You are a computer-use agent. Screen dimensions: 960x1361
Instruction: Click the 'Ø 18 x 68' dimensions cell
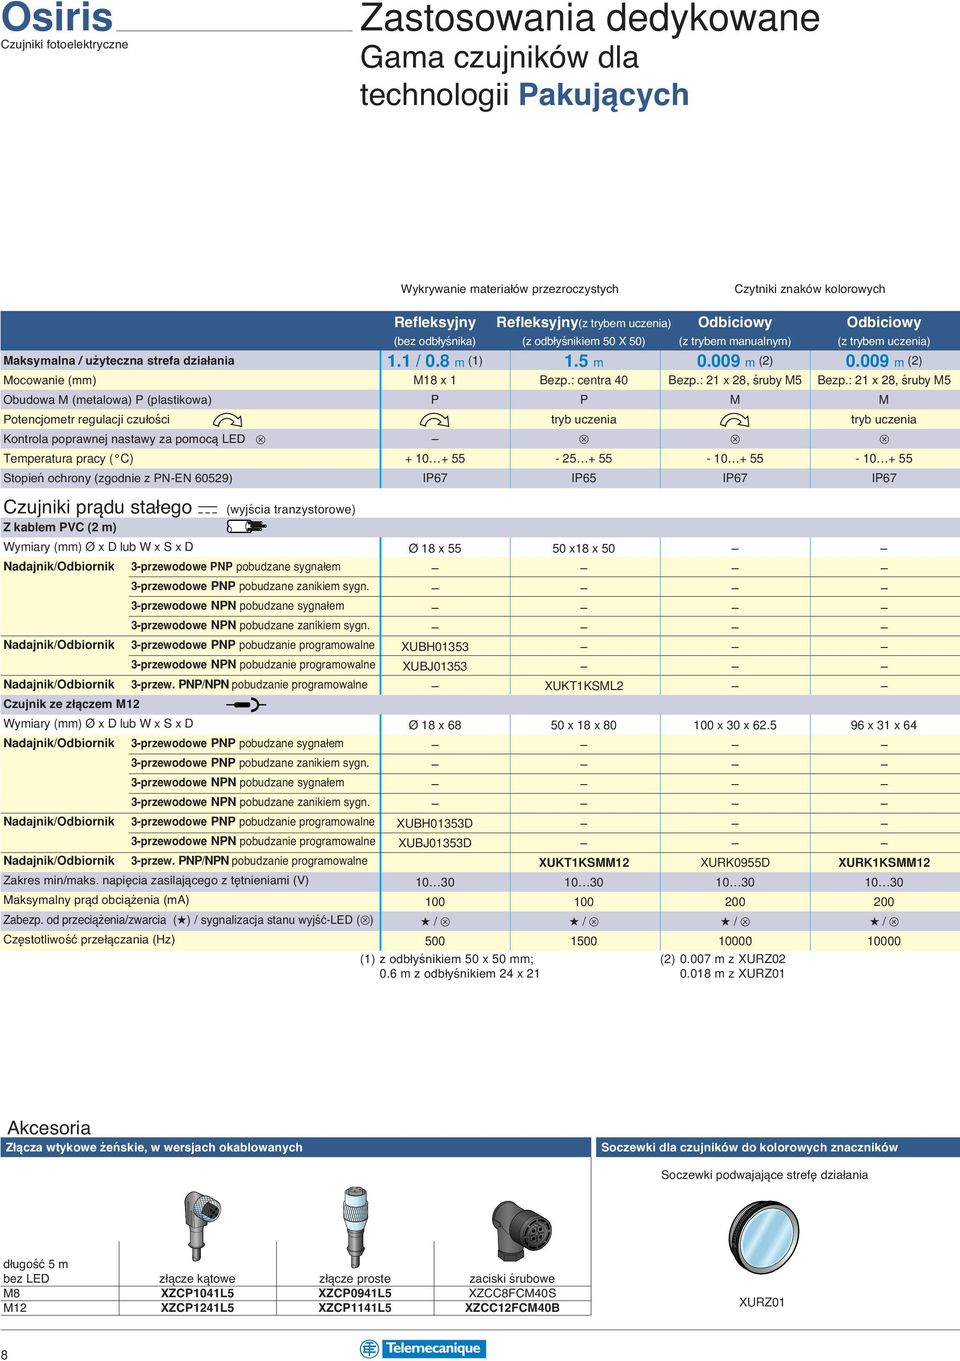(x=435, y=725)
